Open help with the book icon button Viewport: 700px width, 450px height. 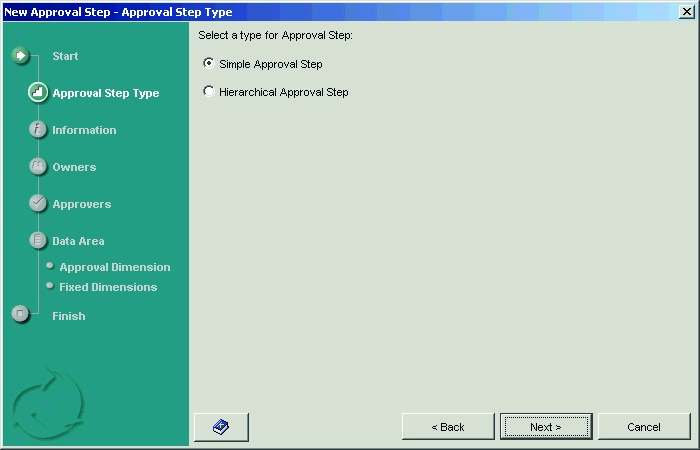click(221, 427)
